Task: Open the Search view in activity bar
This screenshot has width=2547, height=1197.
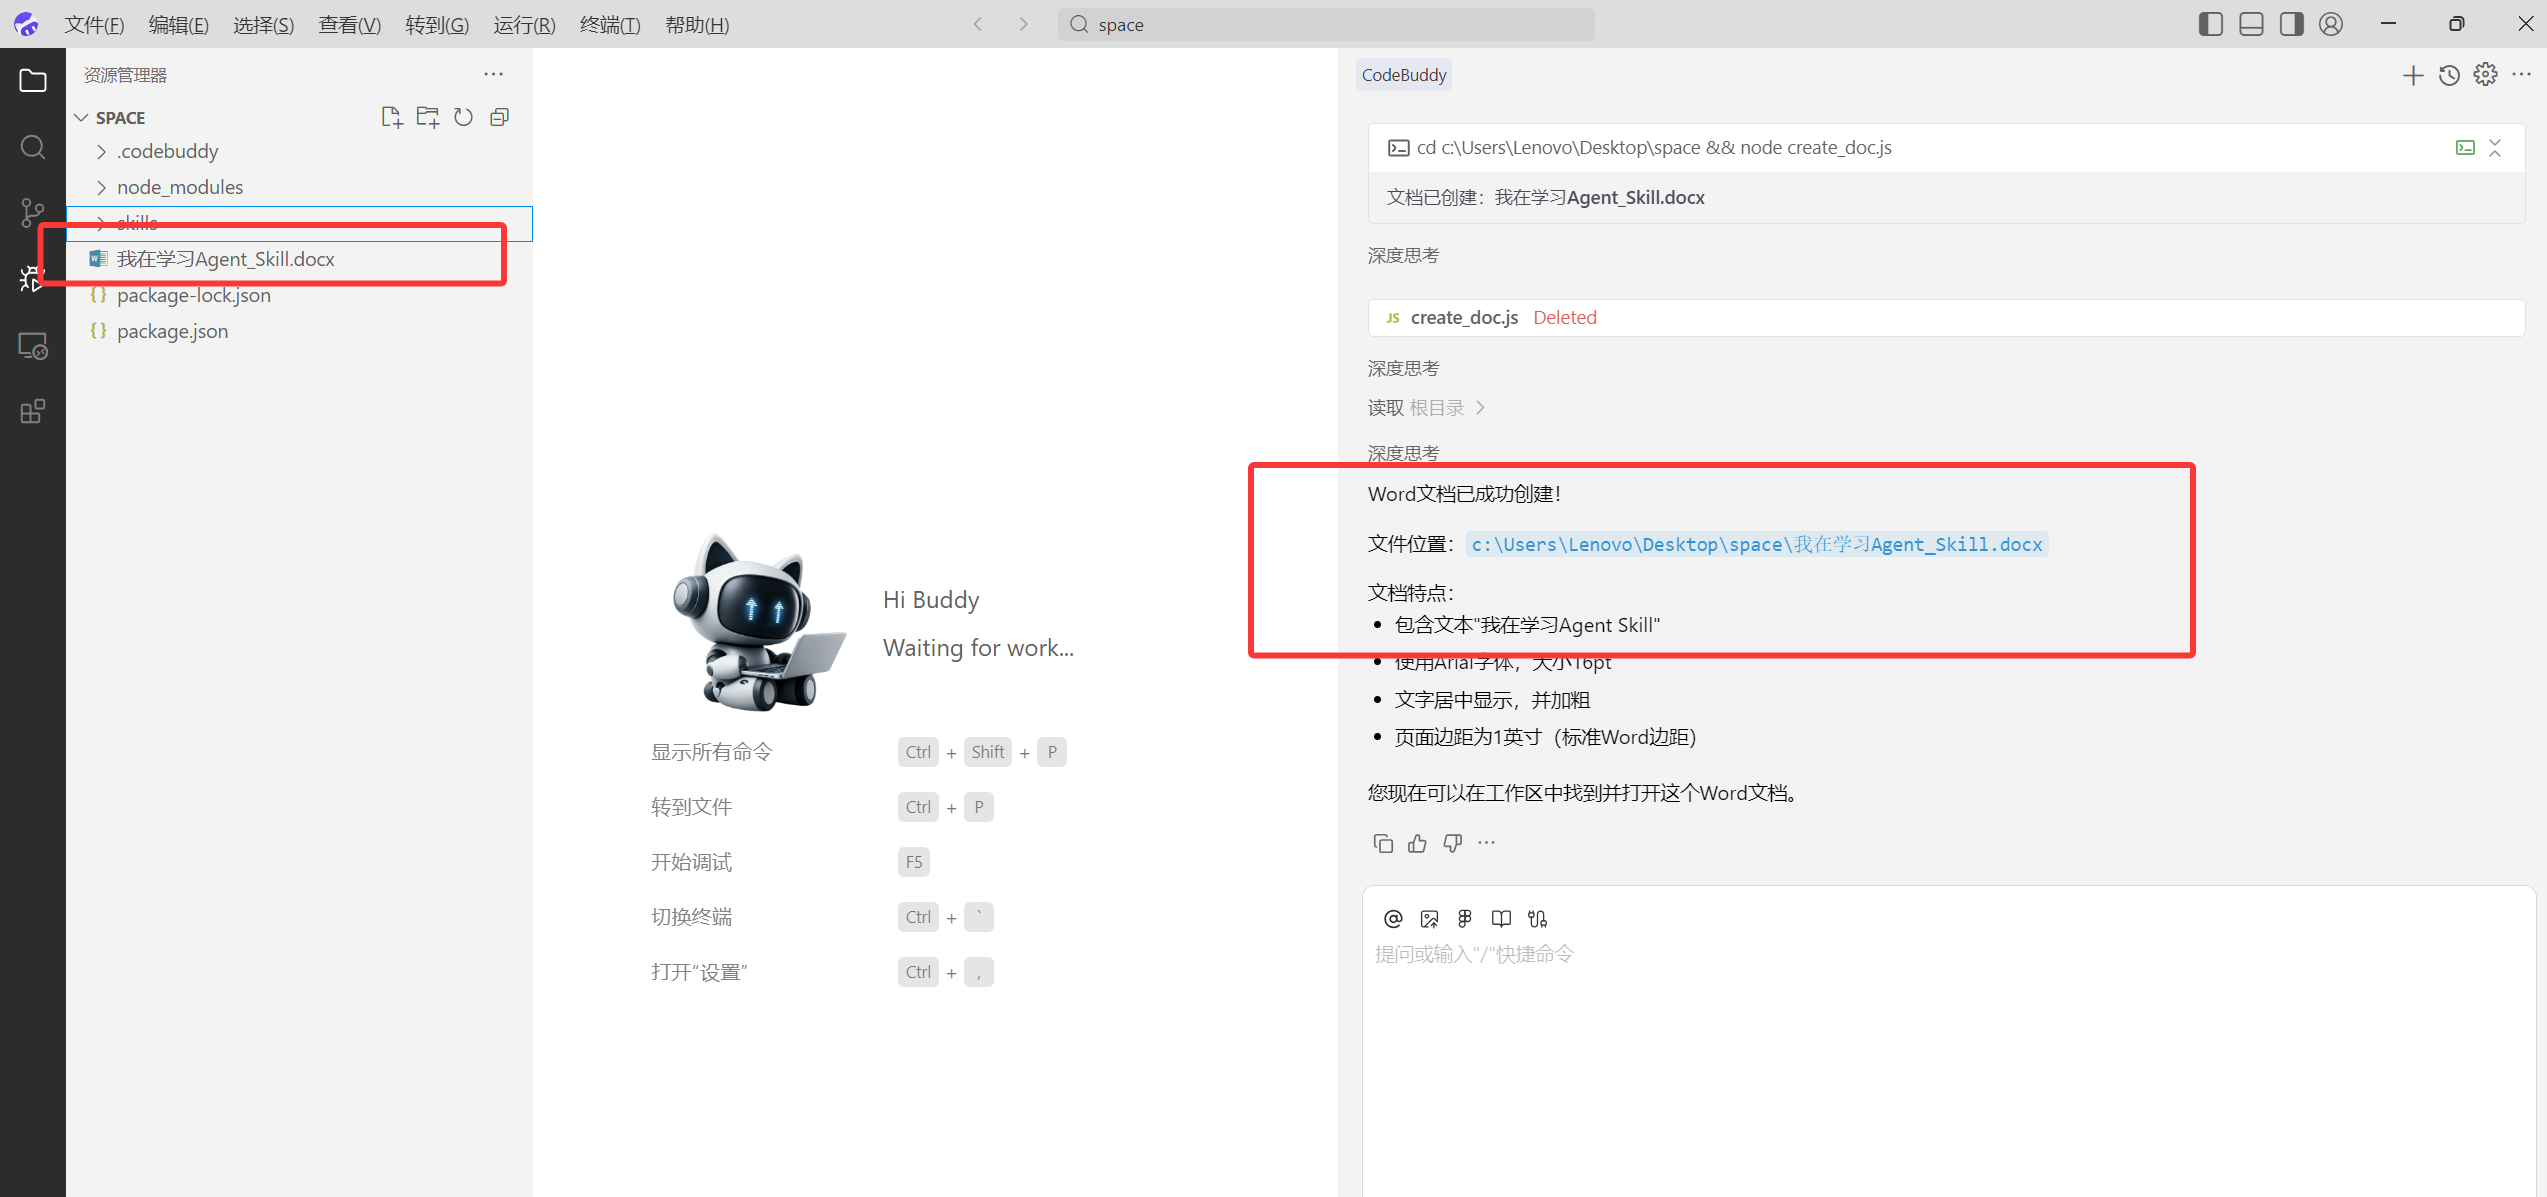Action: pyautogui.click(x=33, y=147)
